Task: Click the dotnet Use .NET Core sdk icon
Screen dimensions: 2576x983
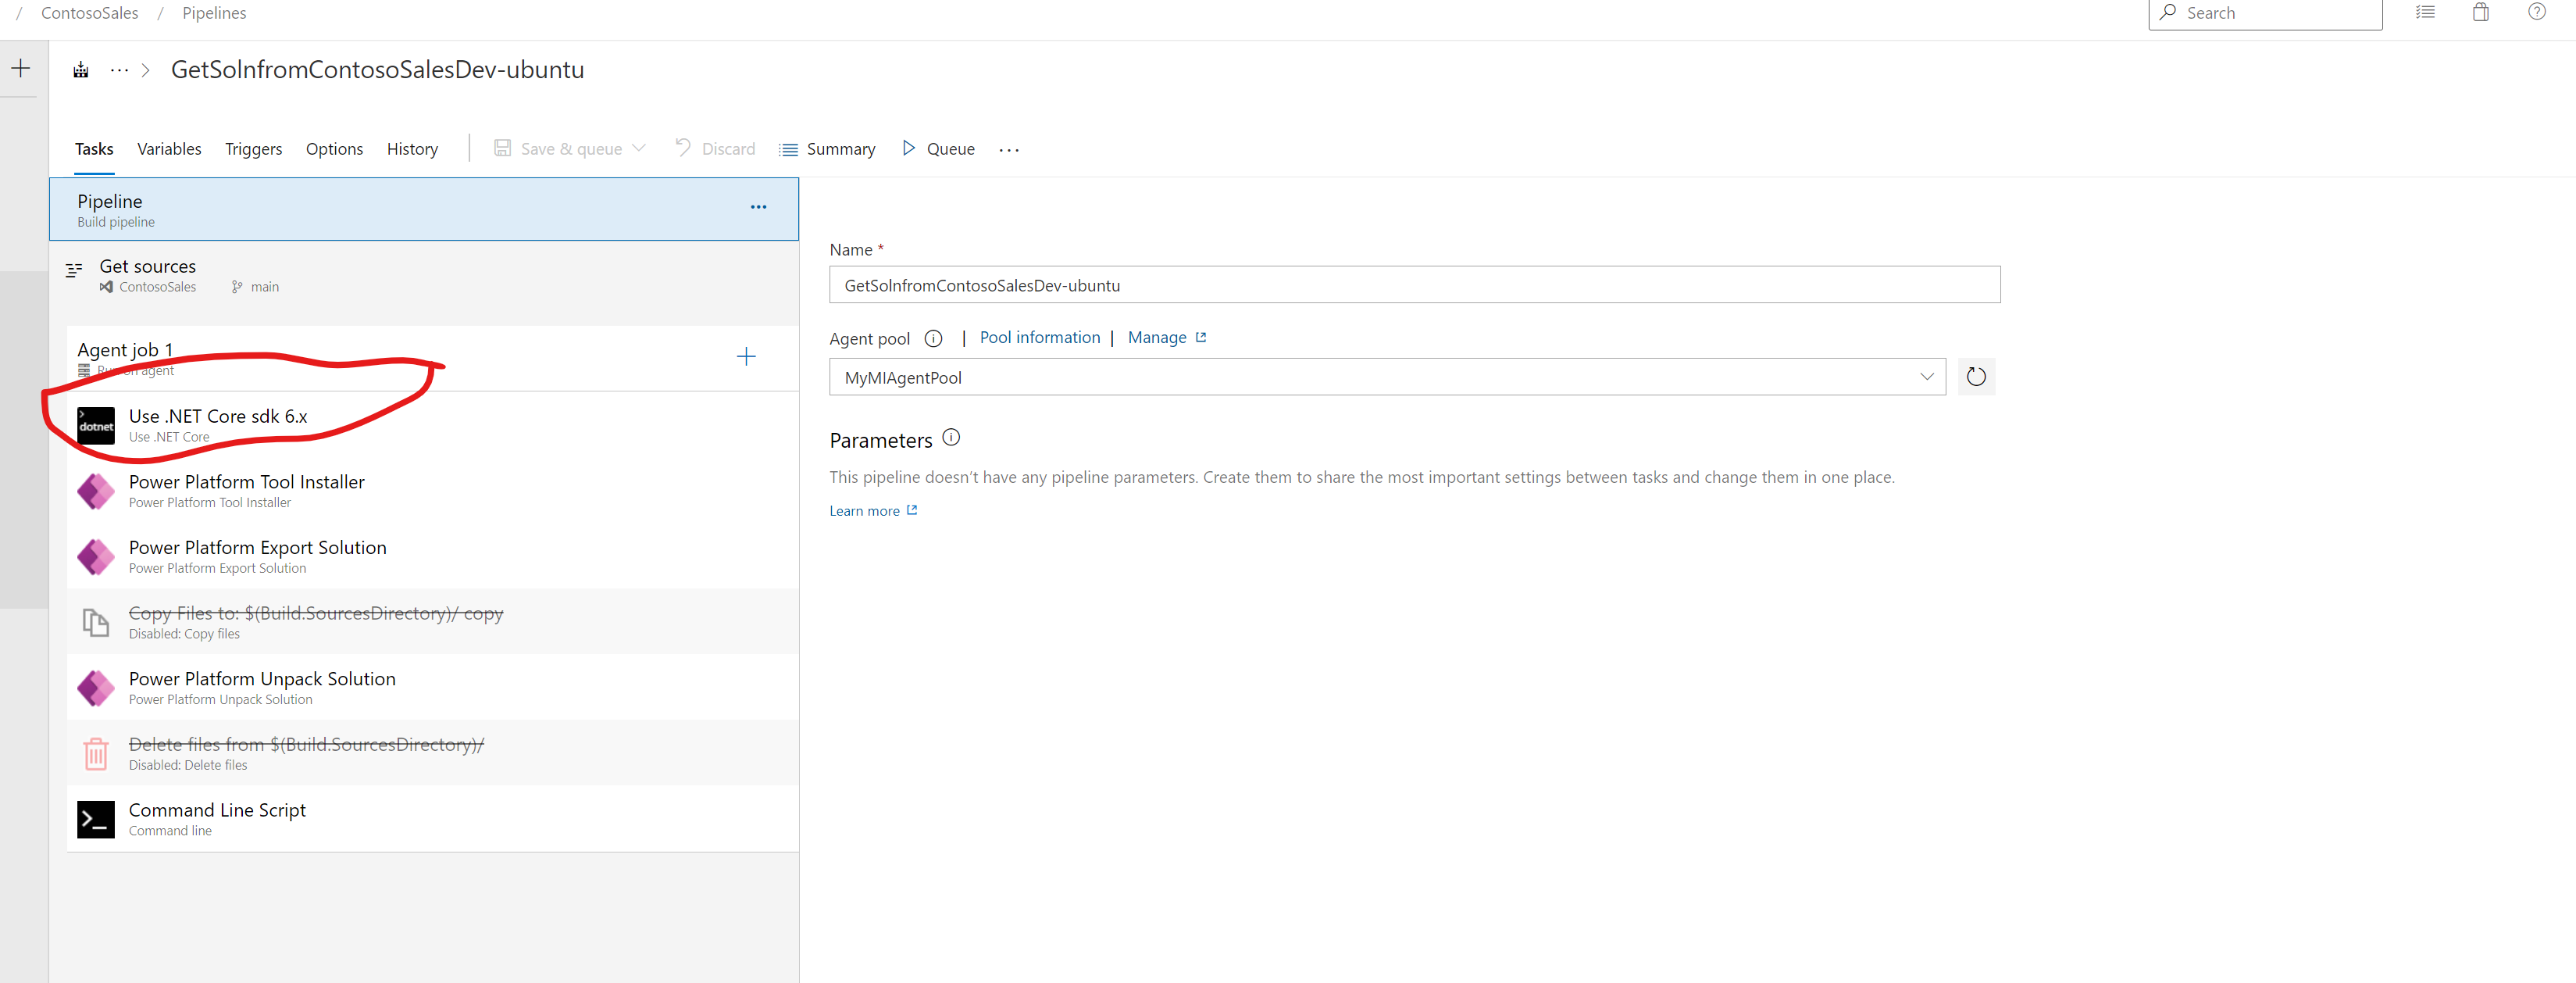Action: click(95, 424)
